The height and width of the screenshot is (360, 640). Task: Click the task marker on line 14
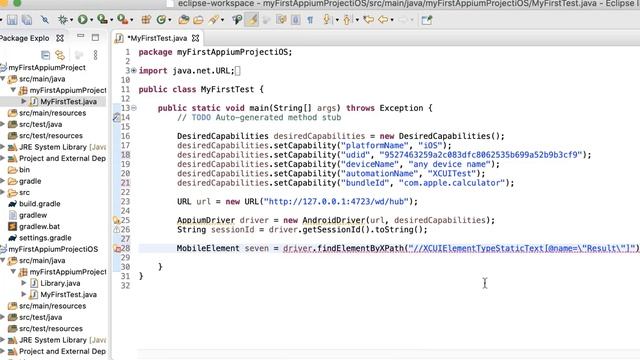pyautogui.click(x=116, y=118)
